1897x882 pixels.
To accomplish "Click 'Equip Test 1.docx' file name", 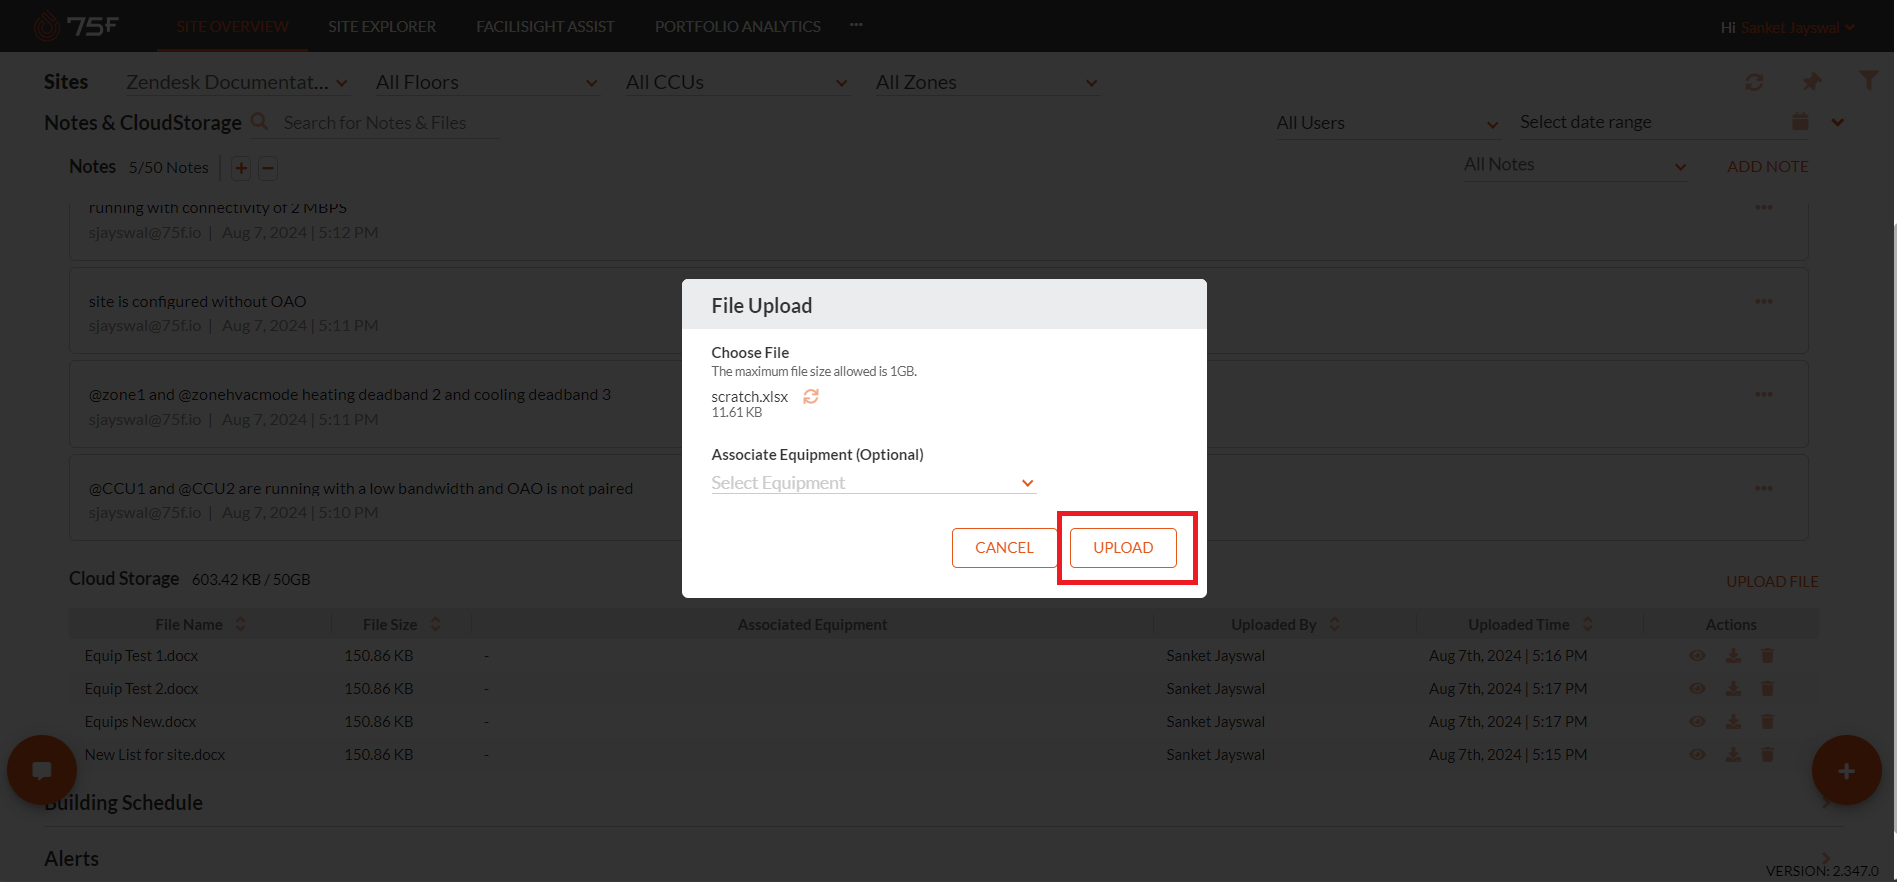I will [141, 656].
